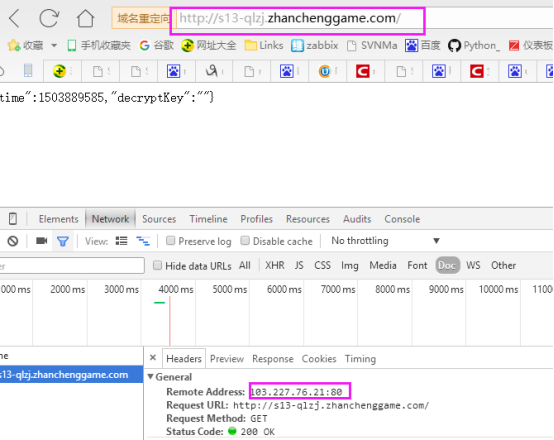Reload the page with the refresh icon
The image size is (554, 440).
pos(49,18)
